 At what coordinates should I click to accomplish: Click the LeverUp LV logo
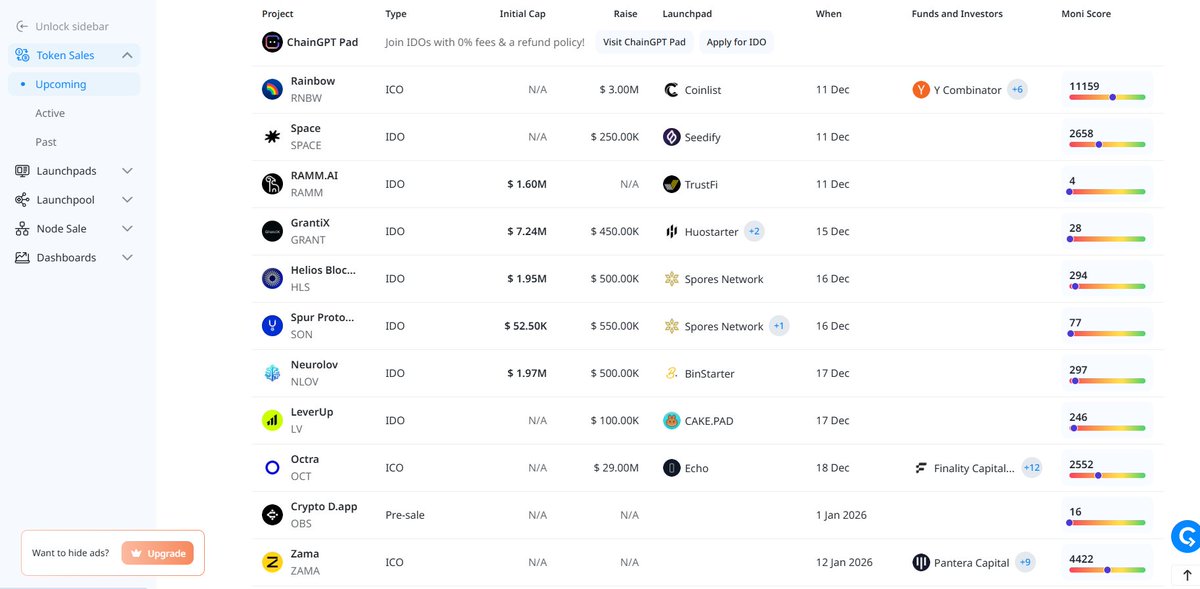click(272, 420)
